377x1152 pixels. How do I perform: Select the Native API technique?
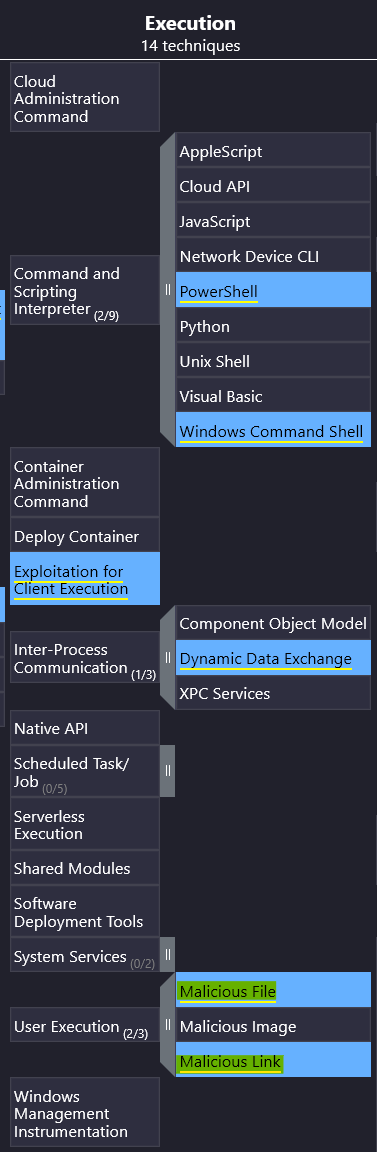(x=85, y=728)
